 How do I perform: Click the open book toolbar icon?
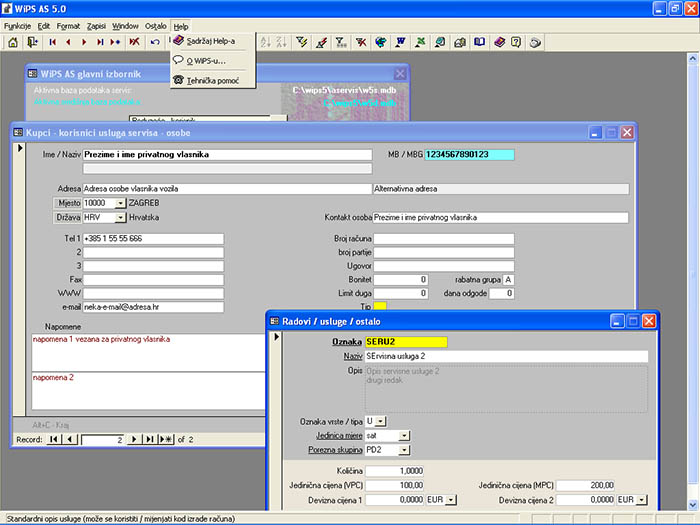(x=479, y=42)
